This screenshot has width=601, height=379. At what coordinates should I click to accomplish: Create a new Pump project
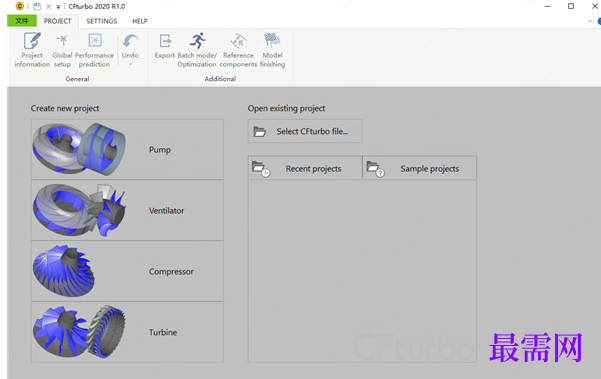point(127,149)
